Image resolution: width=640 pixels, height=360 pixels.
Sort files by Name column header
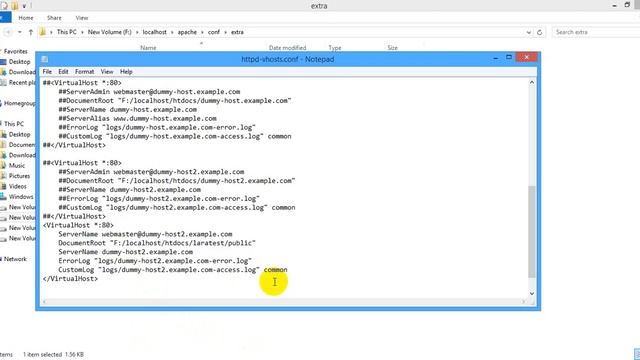point(148,48)
